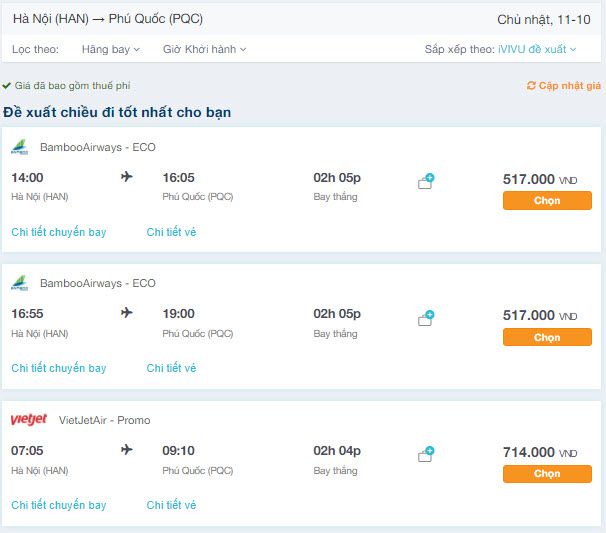Click the VietJet airline logo
The height and width of the screenshot is (533, 606).
pyautogui.click(x=28, y=420)
